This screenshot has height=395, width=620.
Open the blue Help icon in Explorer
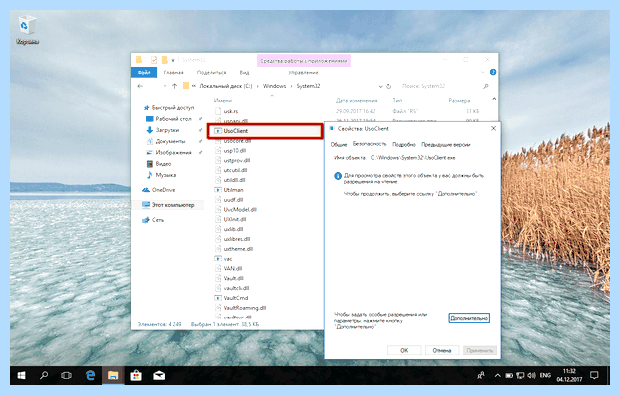[493, 72]
